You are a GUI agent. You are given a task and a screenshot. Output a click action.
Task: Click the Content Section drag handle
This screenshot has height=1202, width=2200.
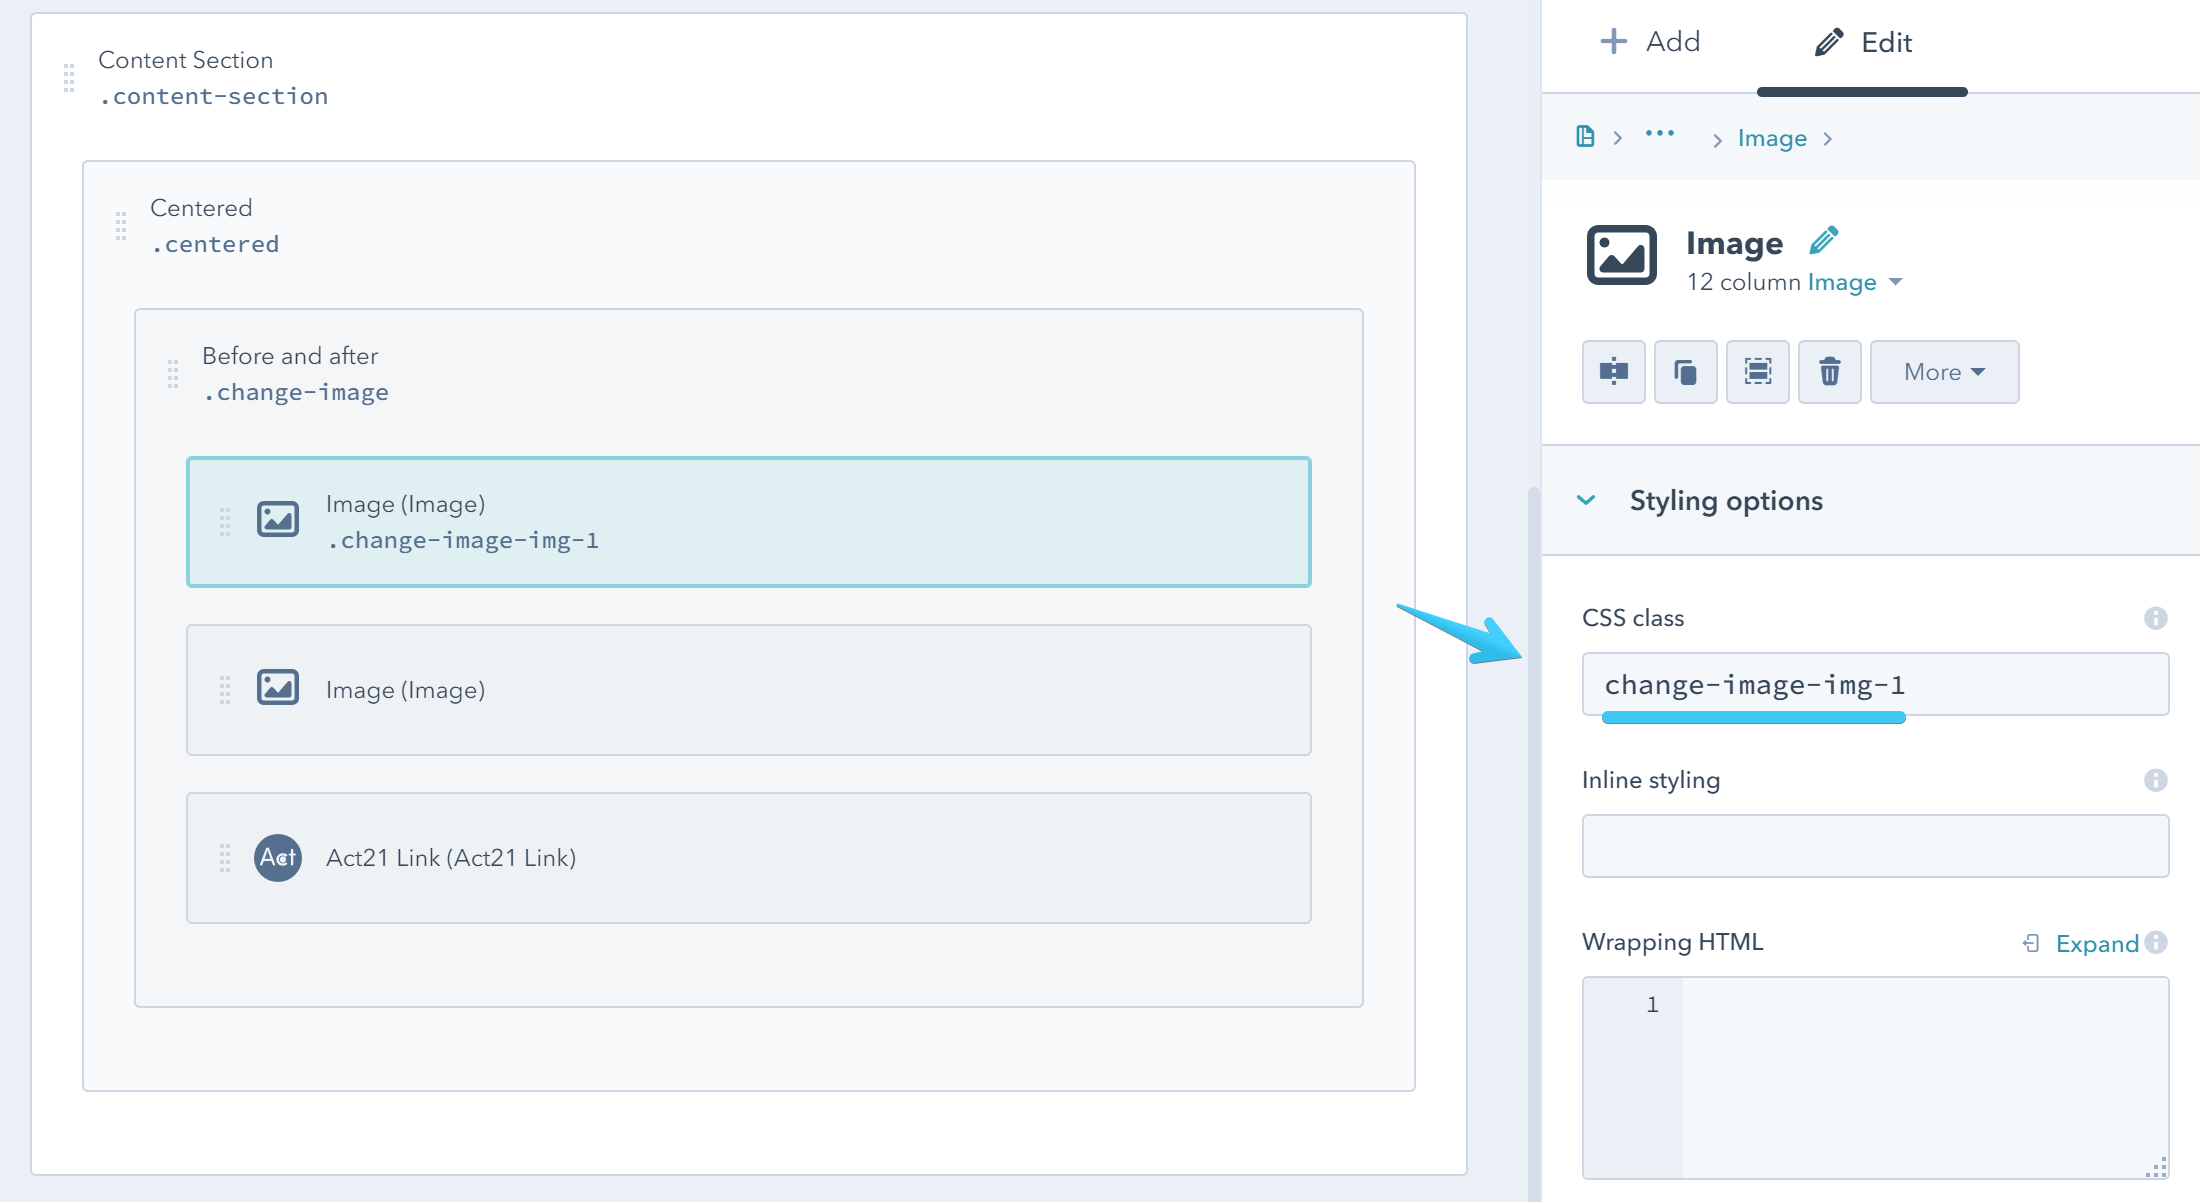pos(67,77)
